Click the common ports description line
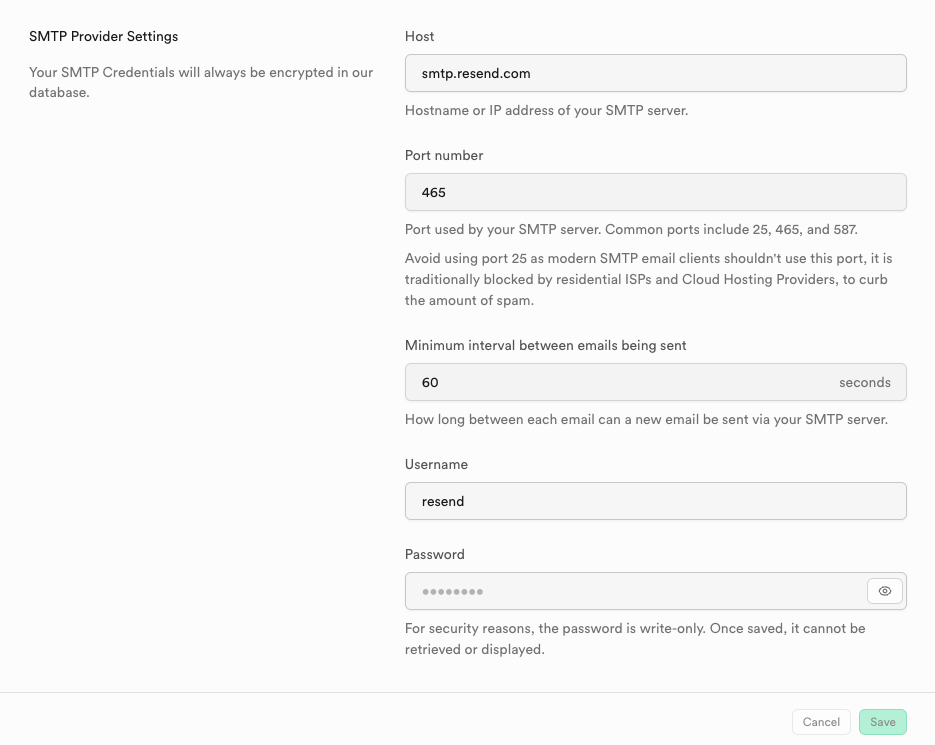The width and height of the screenshot is (935, 745). pyautogui.click(x=633, y=229)
